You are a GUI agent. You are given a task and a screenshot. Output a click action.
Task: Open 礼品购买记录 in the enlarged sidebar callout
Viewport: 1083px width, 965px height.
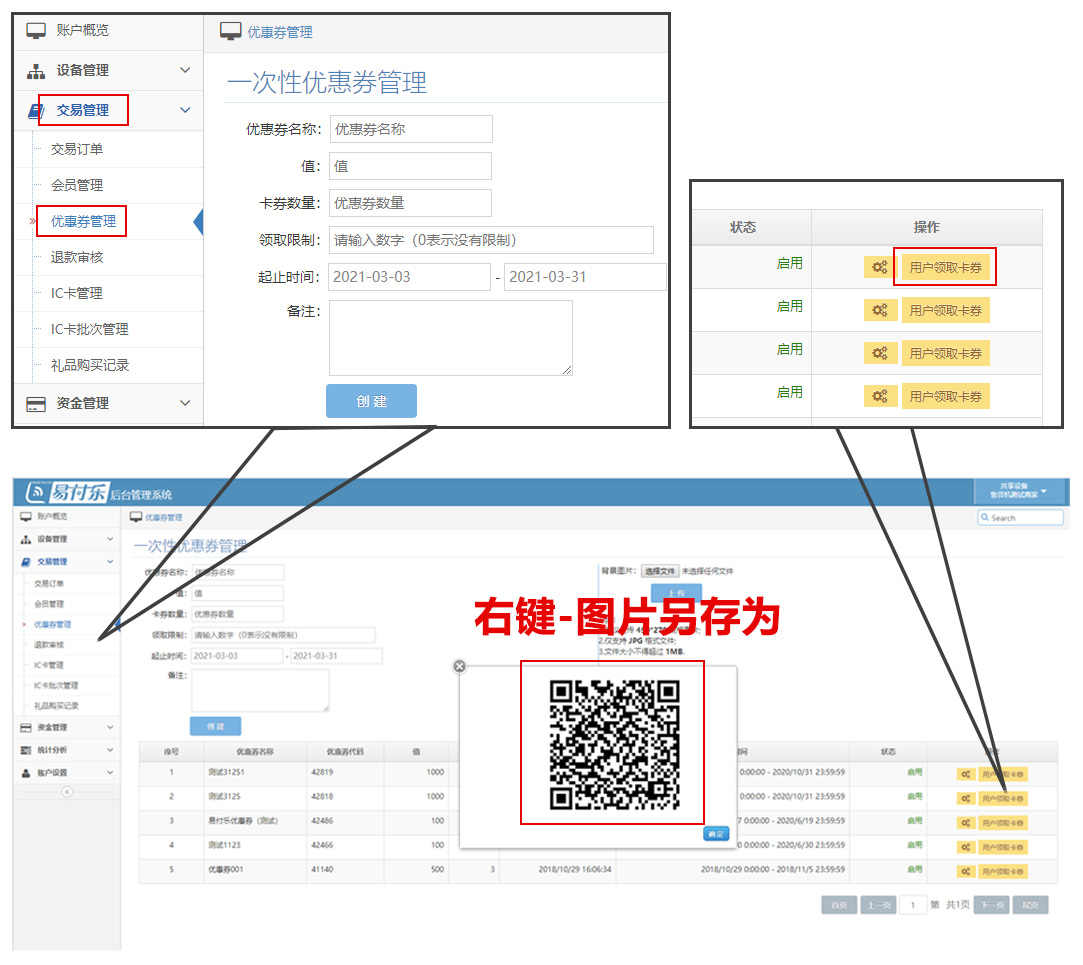pyautogui.click(x=90, y=365)
